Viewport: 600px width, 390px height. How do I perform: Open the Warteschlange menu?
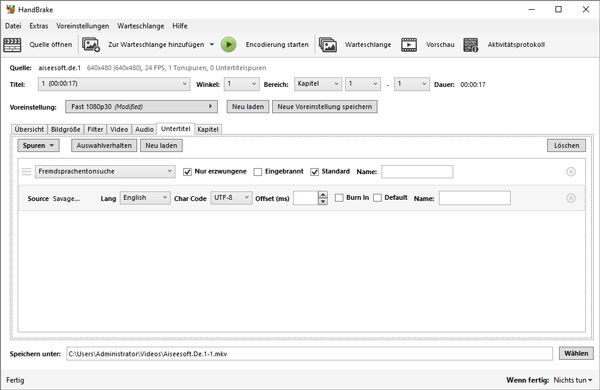pyautogui.click(x=141, y=26)
